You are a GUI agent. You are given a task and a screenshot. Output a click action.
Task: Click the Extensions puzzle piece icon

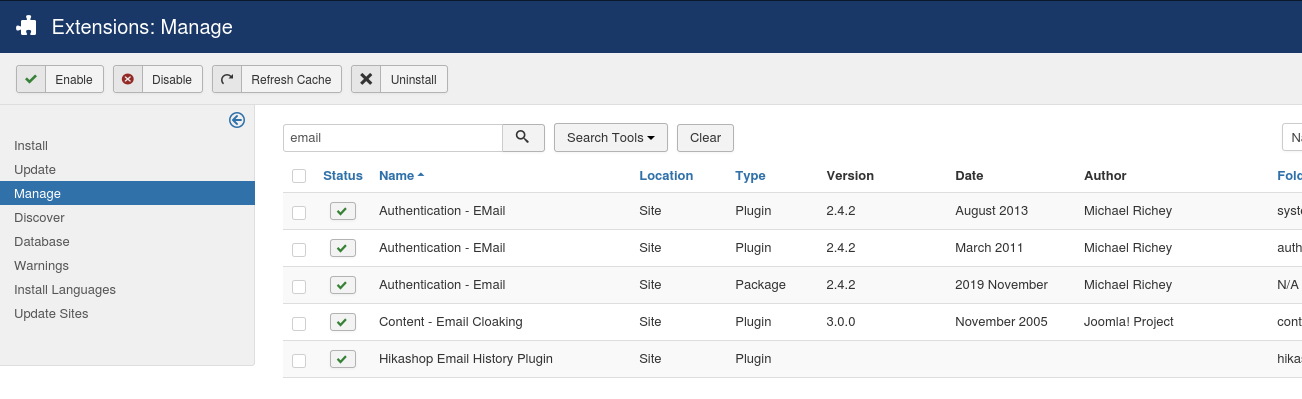tap(27, 27)
